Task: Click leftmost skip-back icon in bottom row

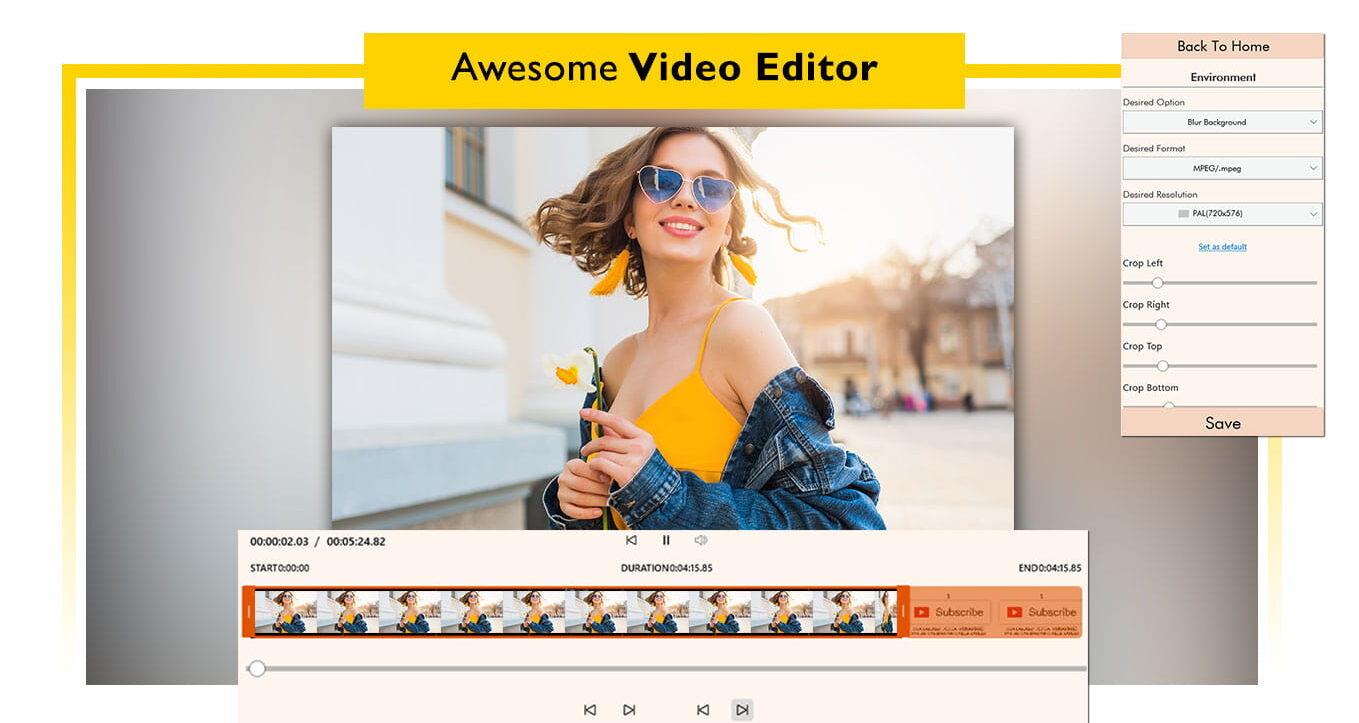Action: [x=590, y=710]
